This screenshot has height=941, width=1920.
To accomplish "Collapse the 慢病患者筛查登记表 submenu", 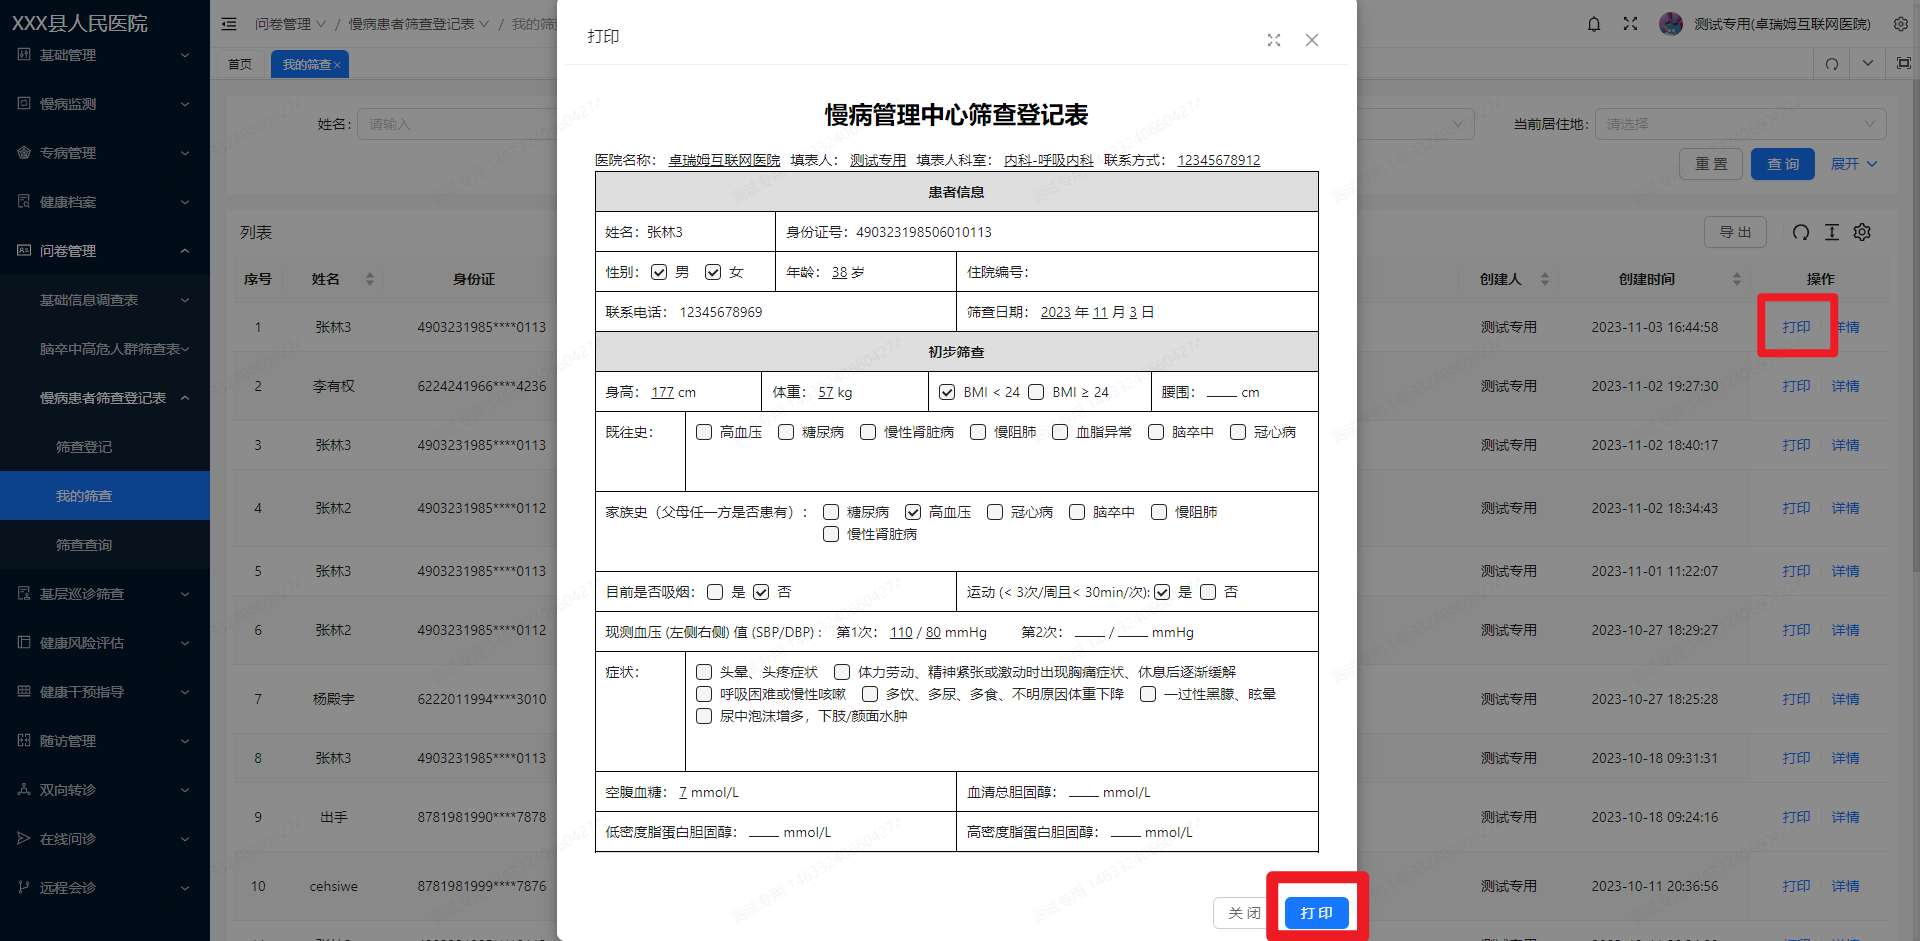I will (x=104, y=397).
